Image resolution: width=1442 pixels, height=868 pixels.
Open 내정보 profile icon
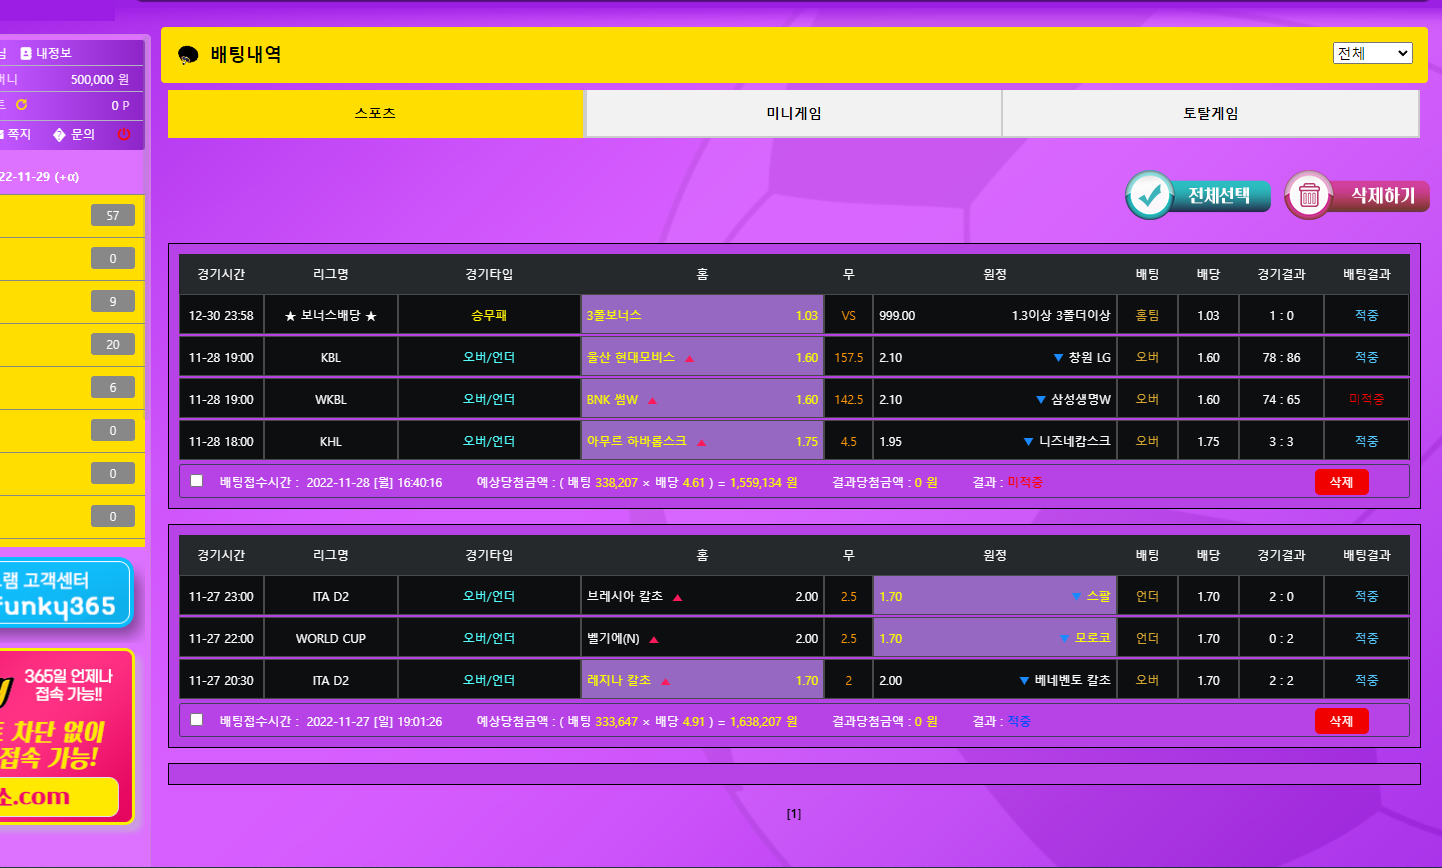26,53
